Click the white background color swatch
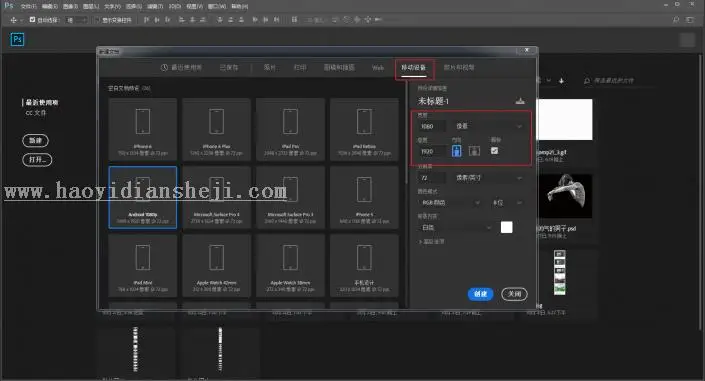This screenshot has width=705, height=381. click(x=506, y=228)
